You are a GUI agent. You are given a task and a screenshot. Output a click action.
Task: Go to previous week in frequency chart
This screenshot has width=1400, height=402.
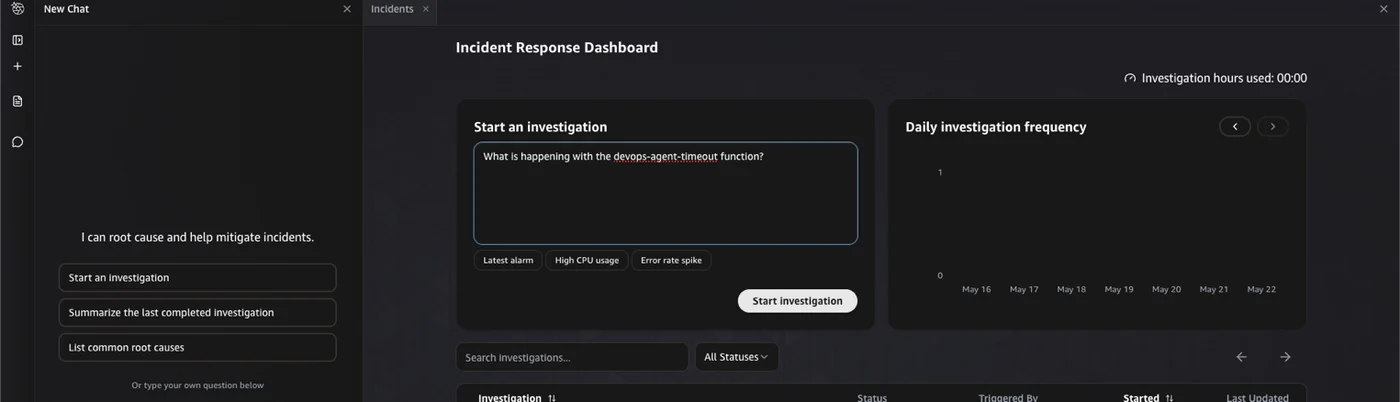1235,127
